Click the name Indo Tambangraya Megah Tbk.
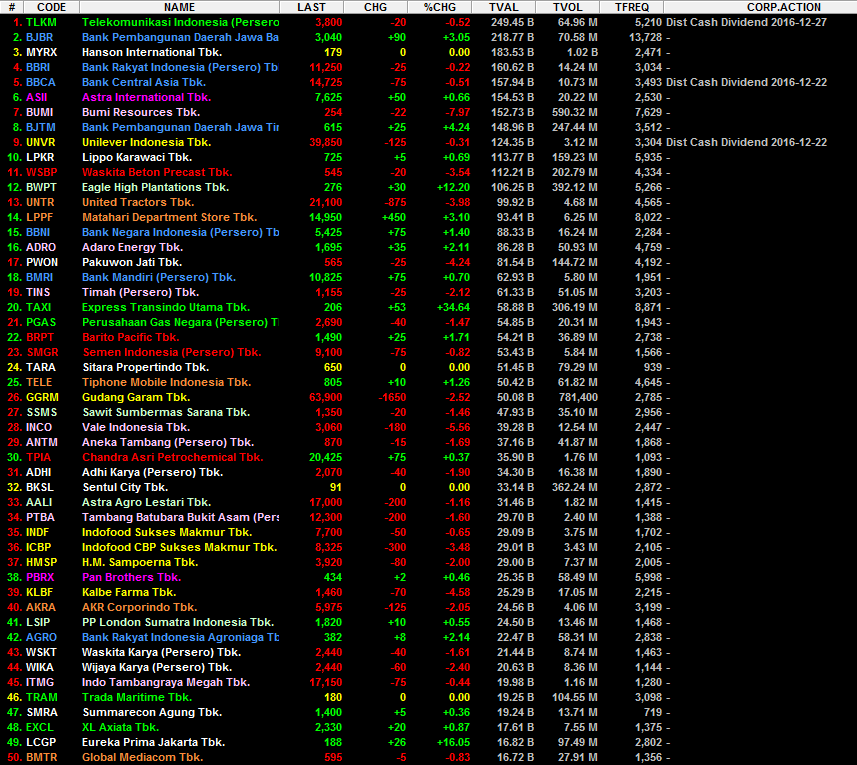Screen dimensions: 857x765 [166, 682]
